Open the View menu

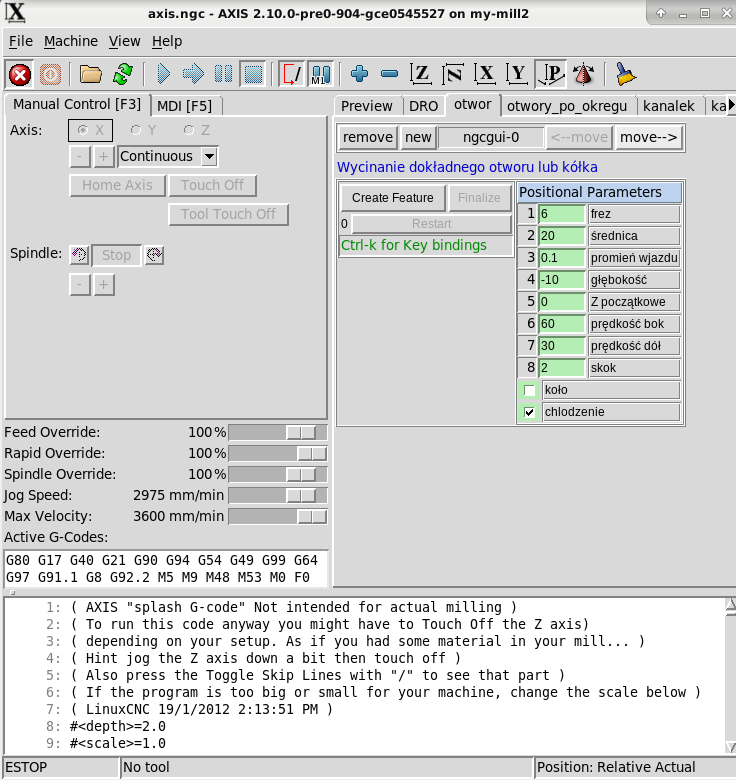pos(124,41)
